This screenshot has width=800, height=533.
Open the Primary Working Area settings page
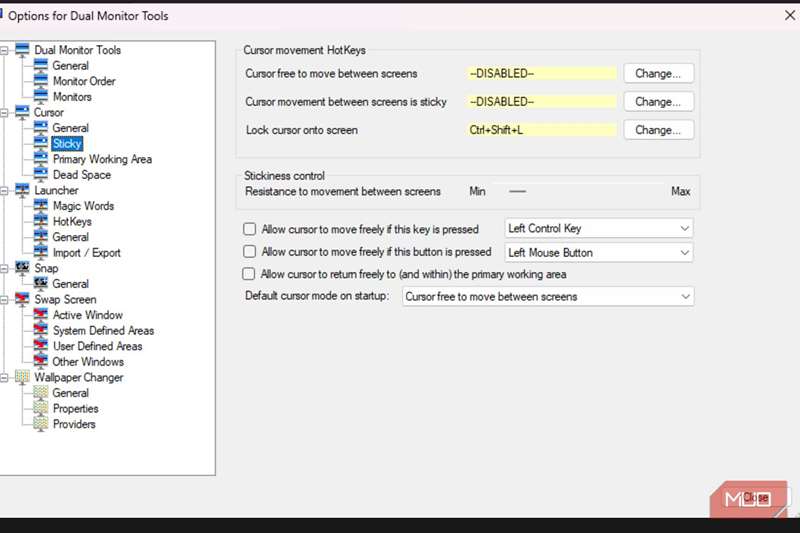pos(102,159)
